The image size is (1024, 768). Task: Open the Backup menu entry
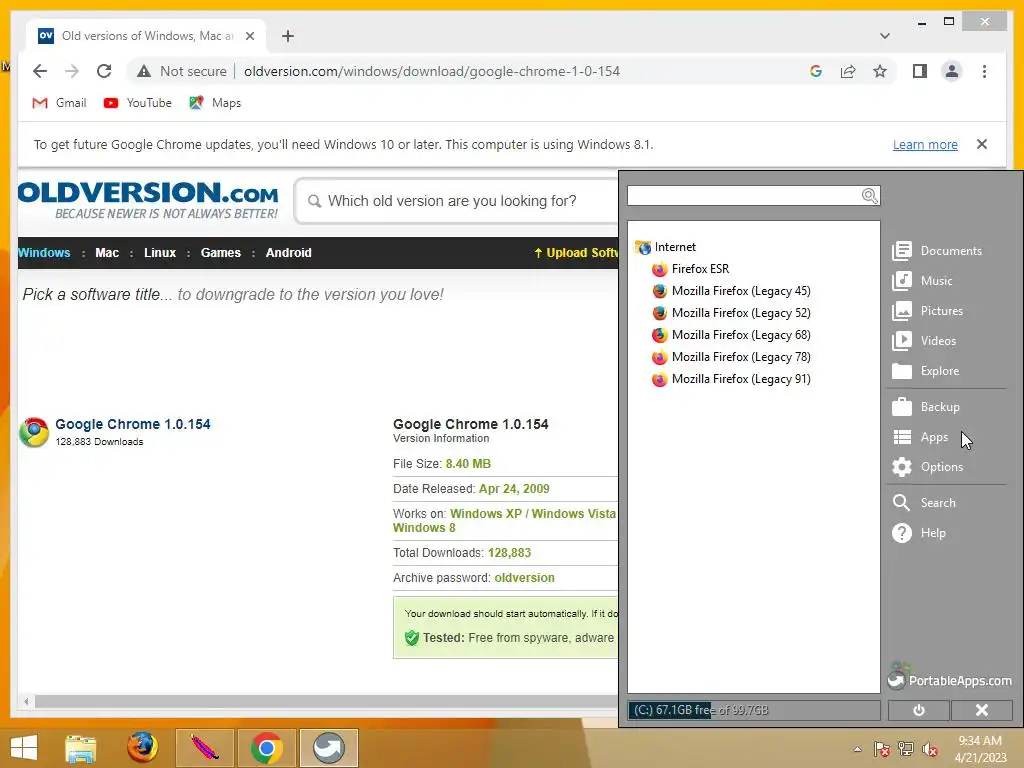[926, 407]
